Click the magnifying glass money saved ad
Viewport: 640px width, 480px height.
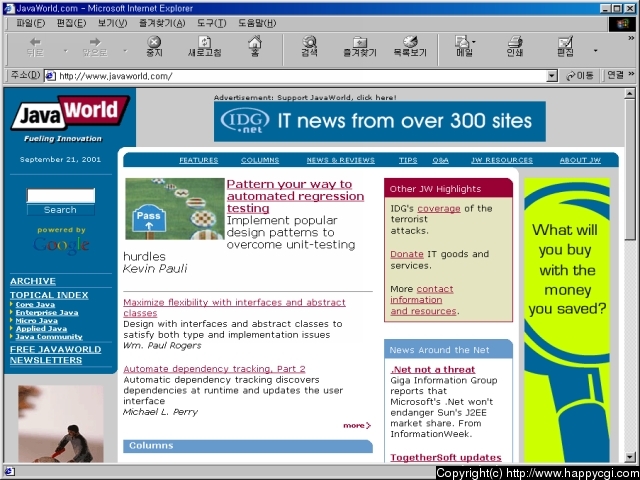click(x=567, y=320)
